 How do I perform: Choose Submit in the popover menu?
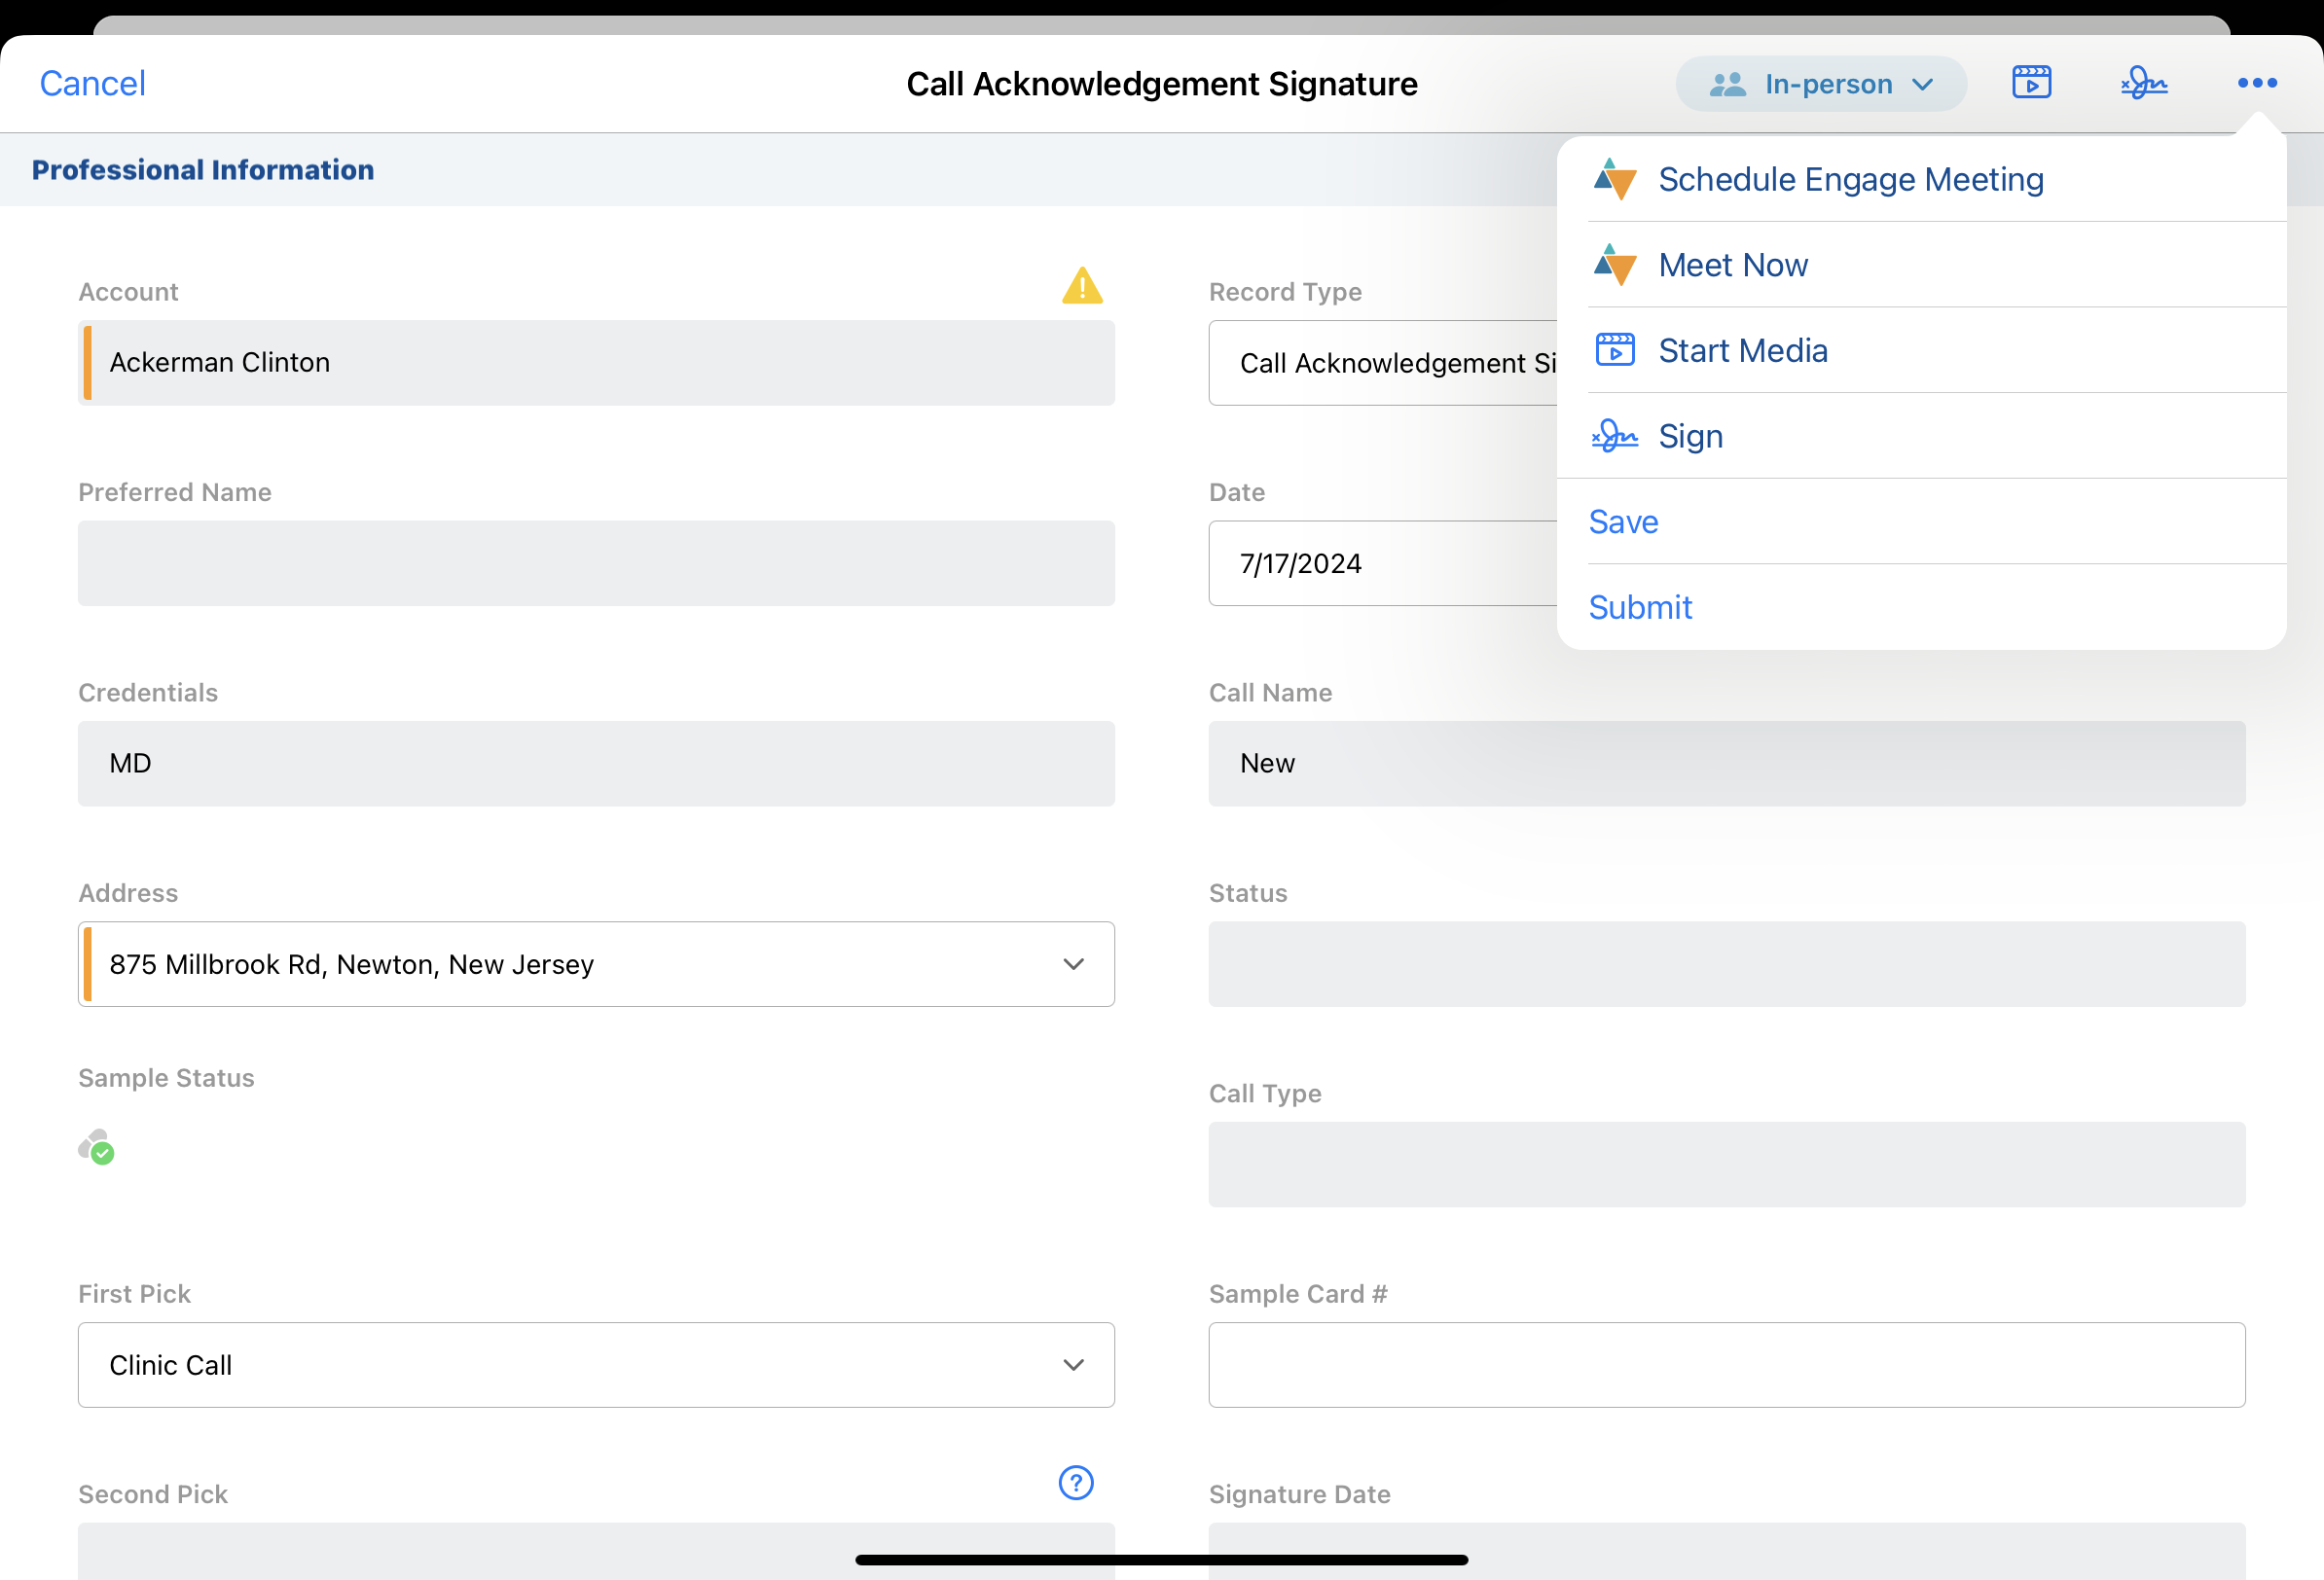coord(1640,608)
